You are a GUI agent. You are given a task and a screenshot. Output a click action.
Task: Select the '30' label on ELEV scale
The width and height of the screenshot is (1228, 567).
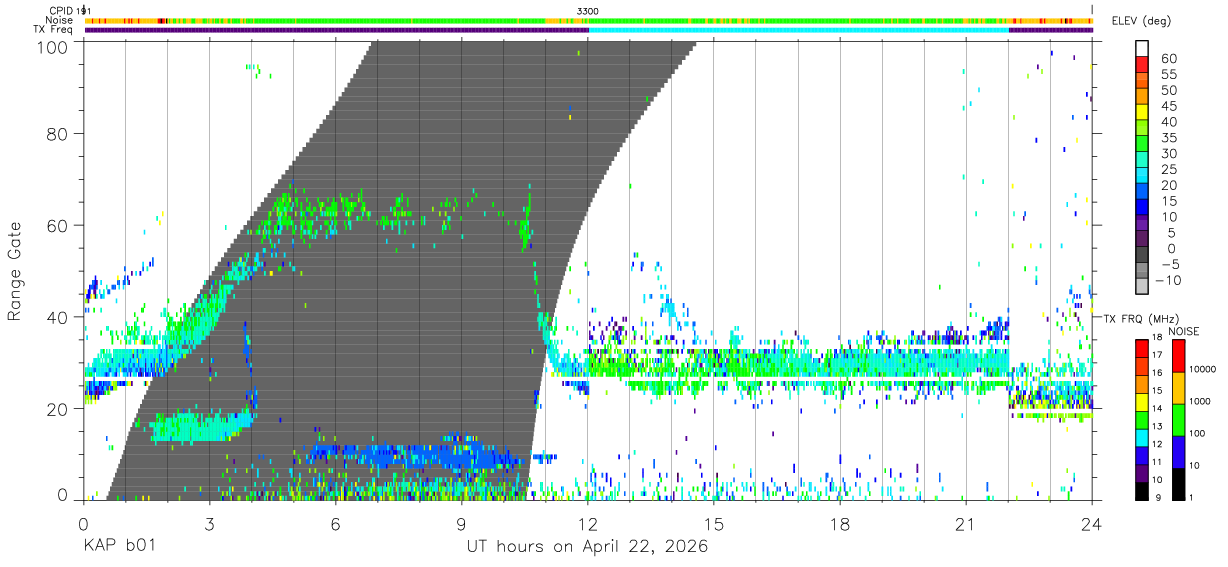tap(1168, 153)
